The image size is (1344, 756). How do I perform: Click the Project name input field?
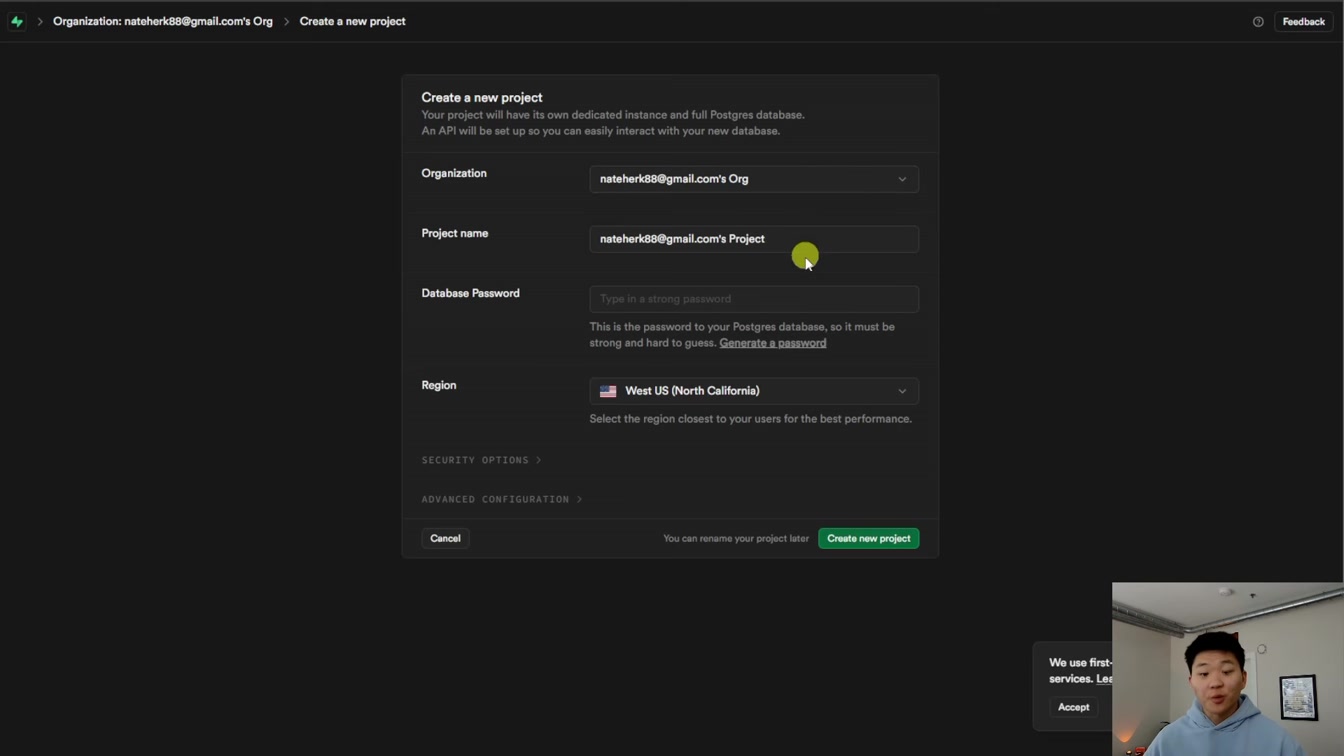[x=754, y=239]
